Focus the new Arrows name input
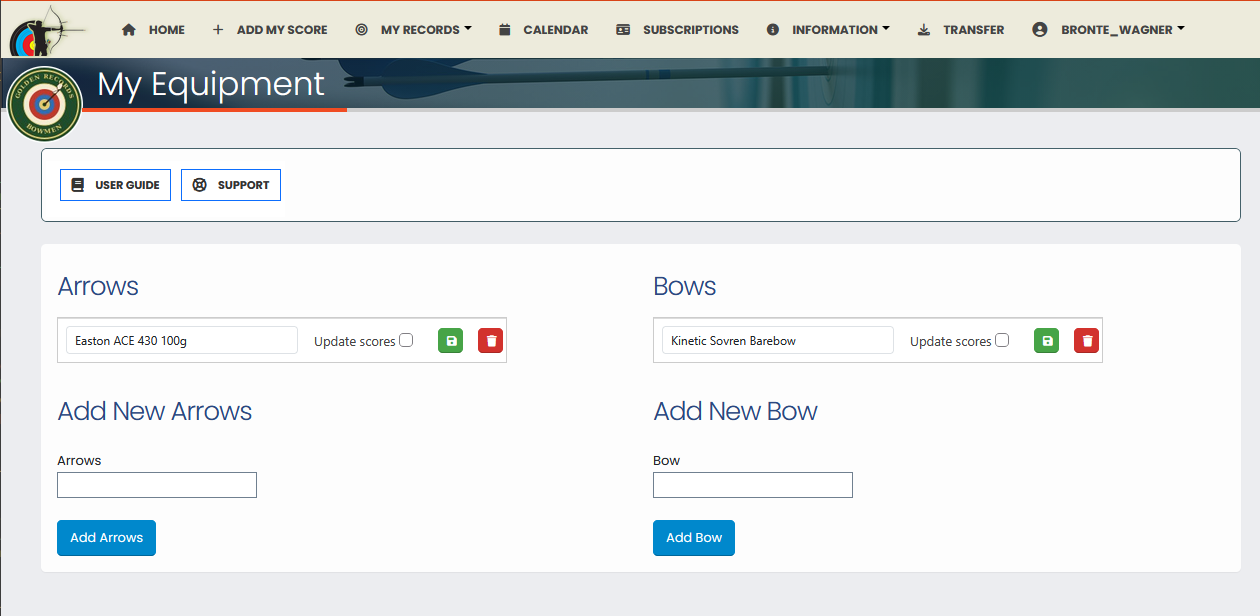Screen dimensions: 1260x616 (157, 485)
